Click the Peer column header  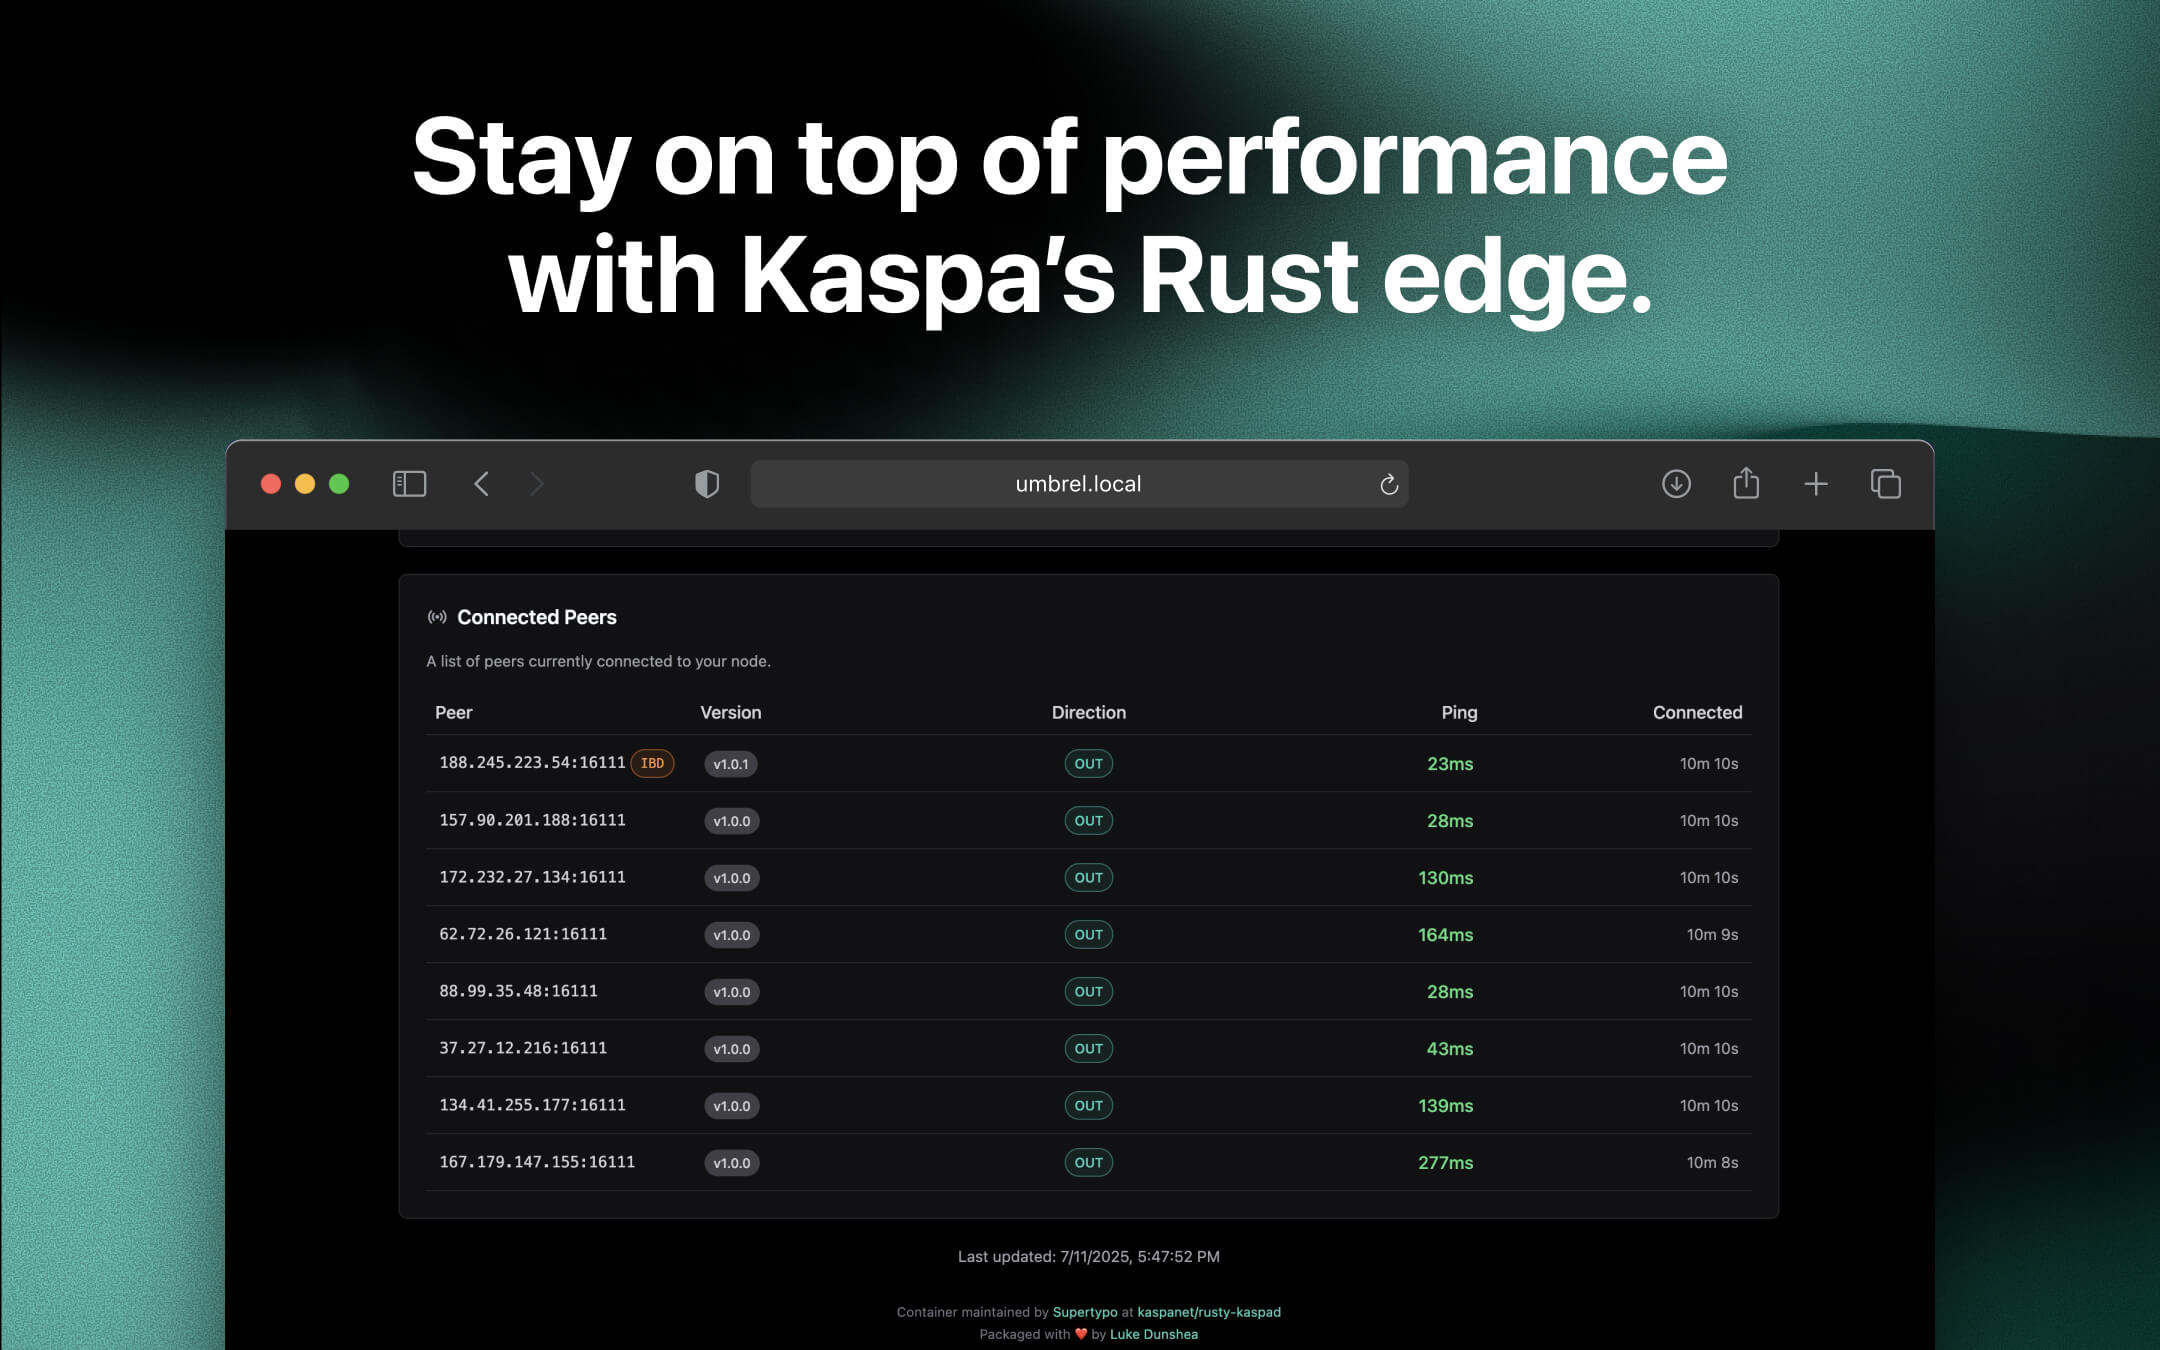pos(453,712)
